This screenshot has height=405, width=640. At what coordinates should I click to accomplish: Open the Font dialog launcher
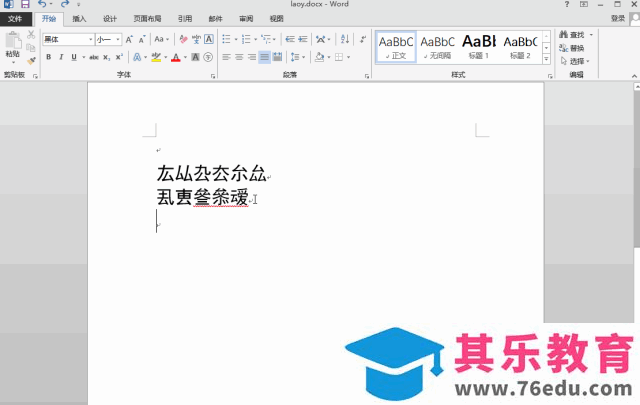(x=213, y=76)
